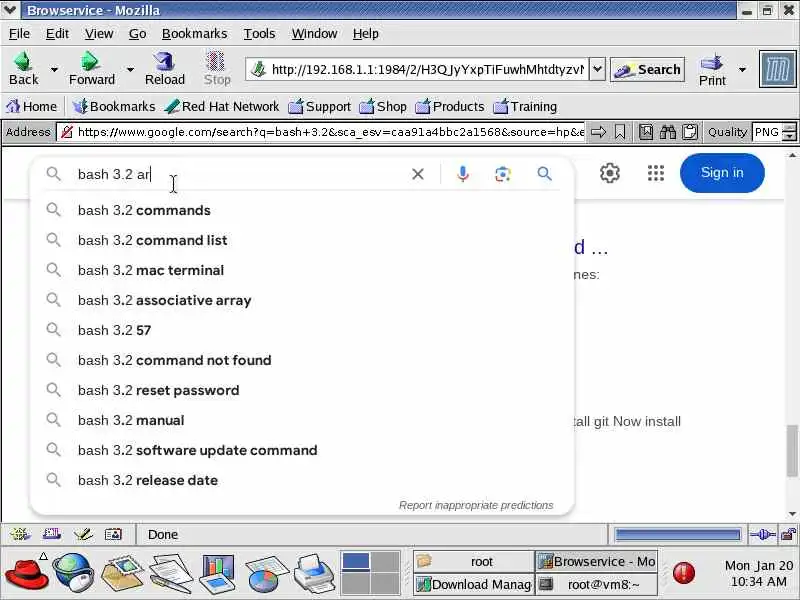Screen dimensions: 800x600
Task: Click the Forward navigation arrow icon
Action: 90,62
